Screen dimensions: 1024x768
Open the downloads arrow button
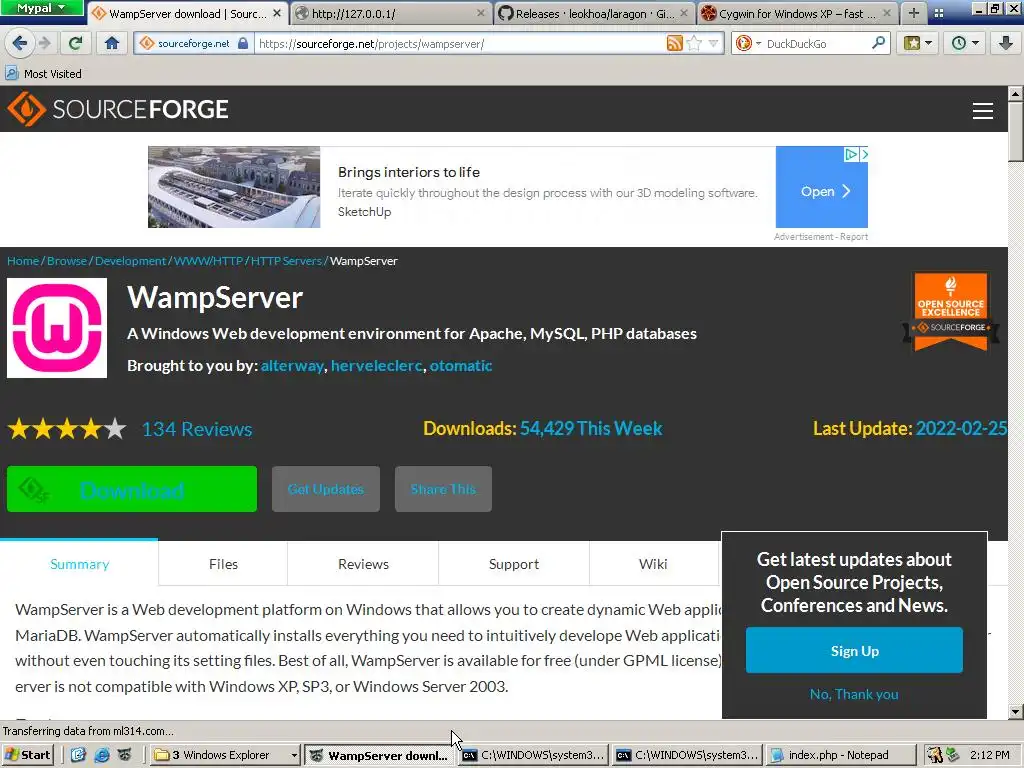(x=1005, y=43)
